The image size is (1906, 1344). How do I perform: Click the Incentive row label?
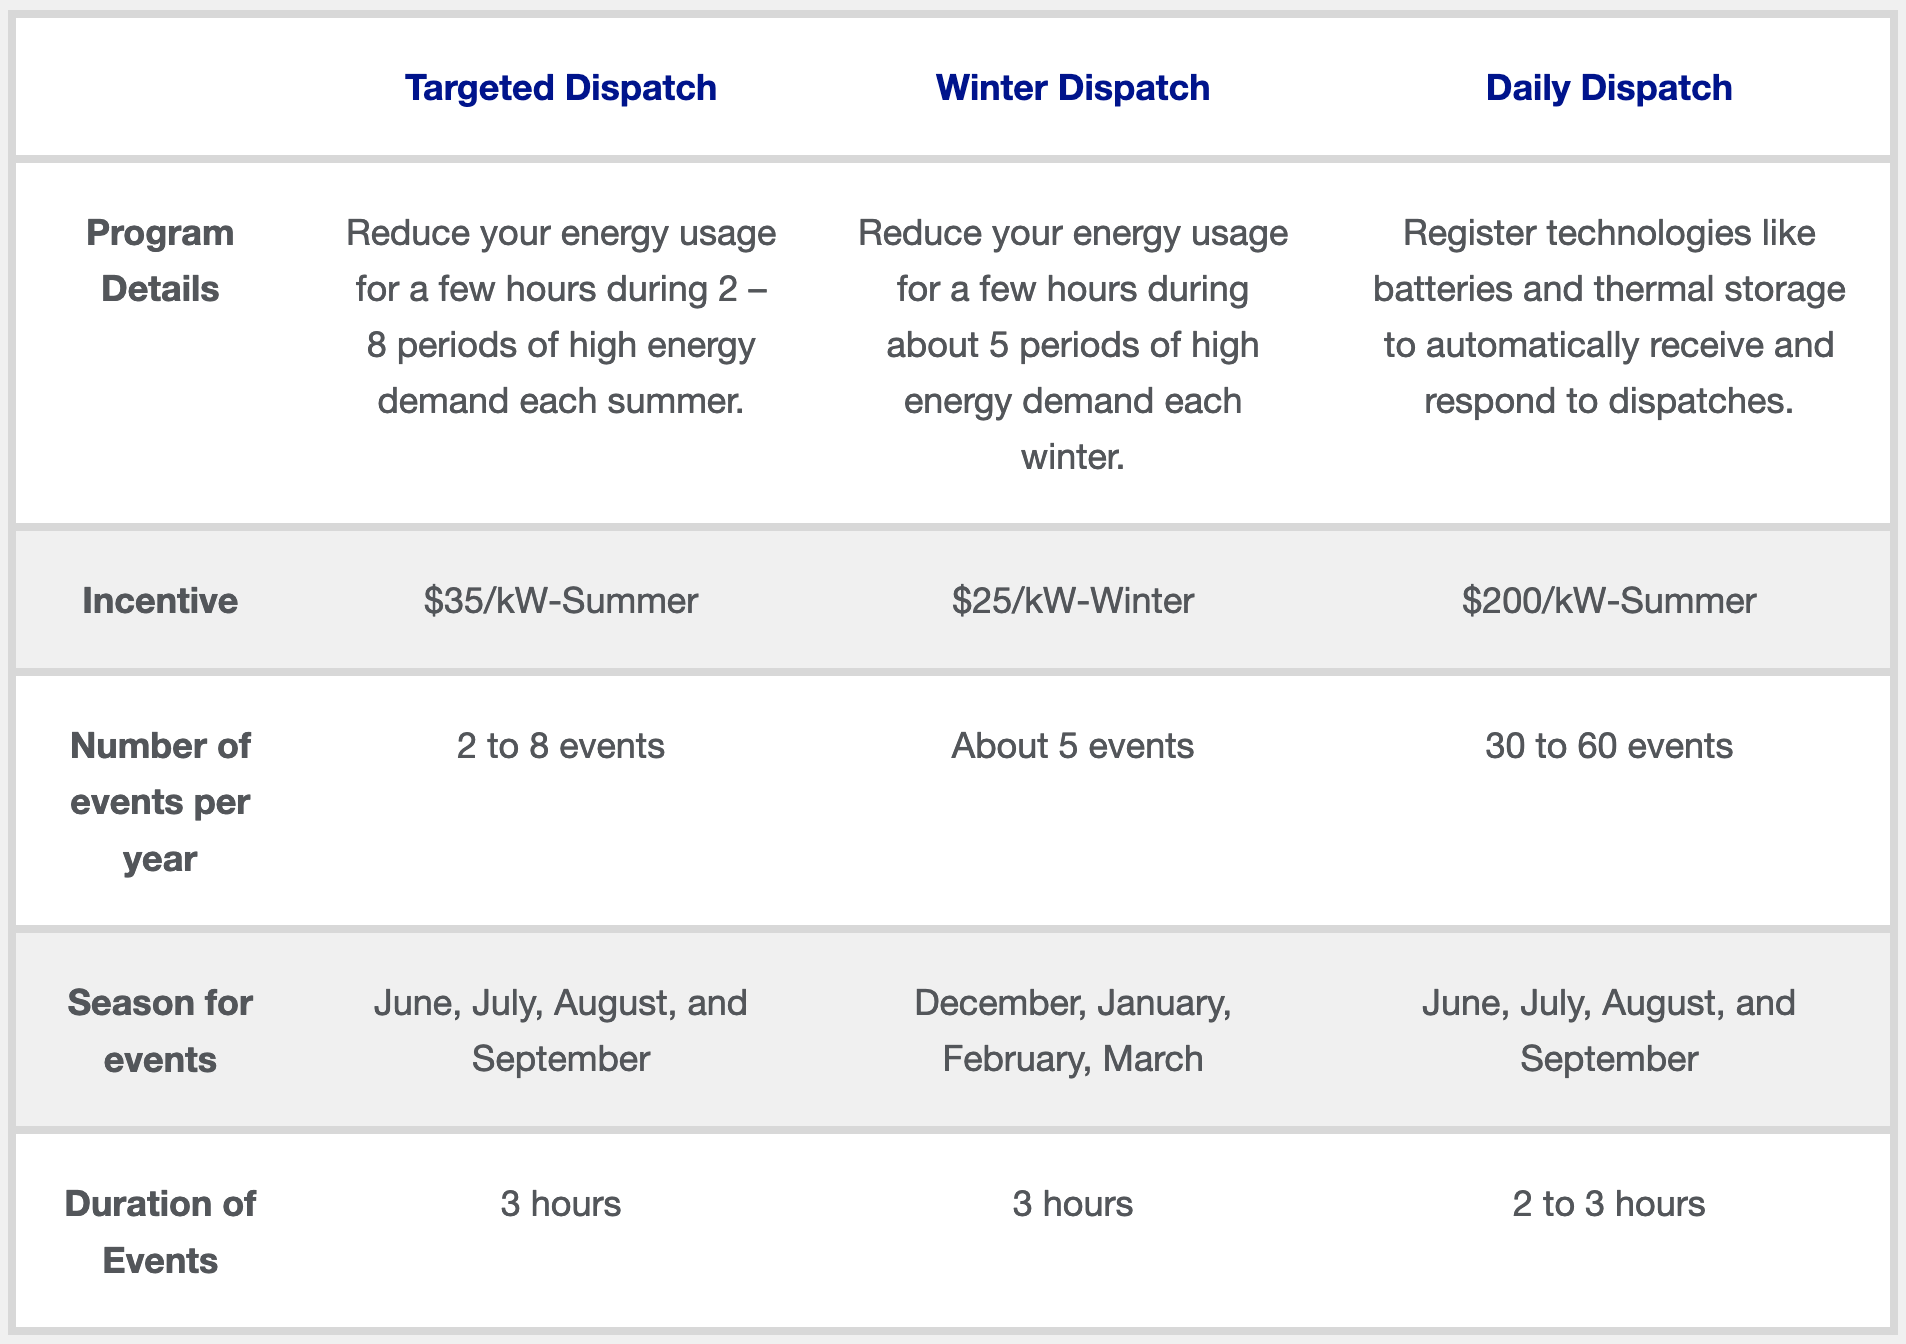pyautogui.click(x=160, y=601)
